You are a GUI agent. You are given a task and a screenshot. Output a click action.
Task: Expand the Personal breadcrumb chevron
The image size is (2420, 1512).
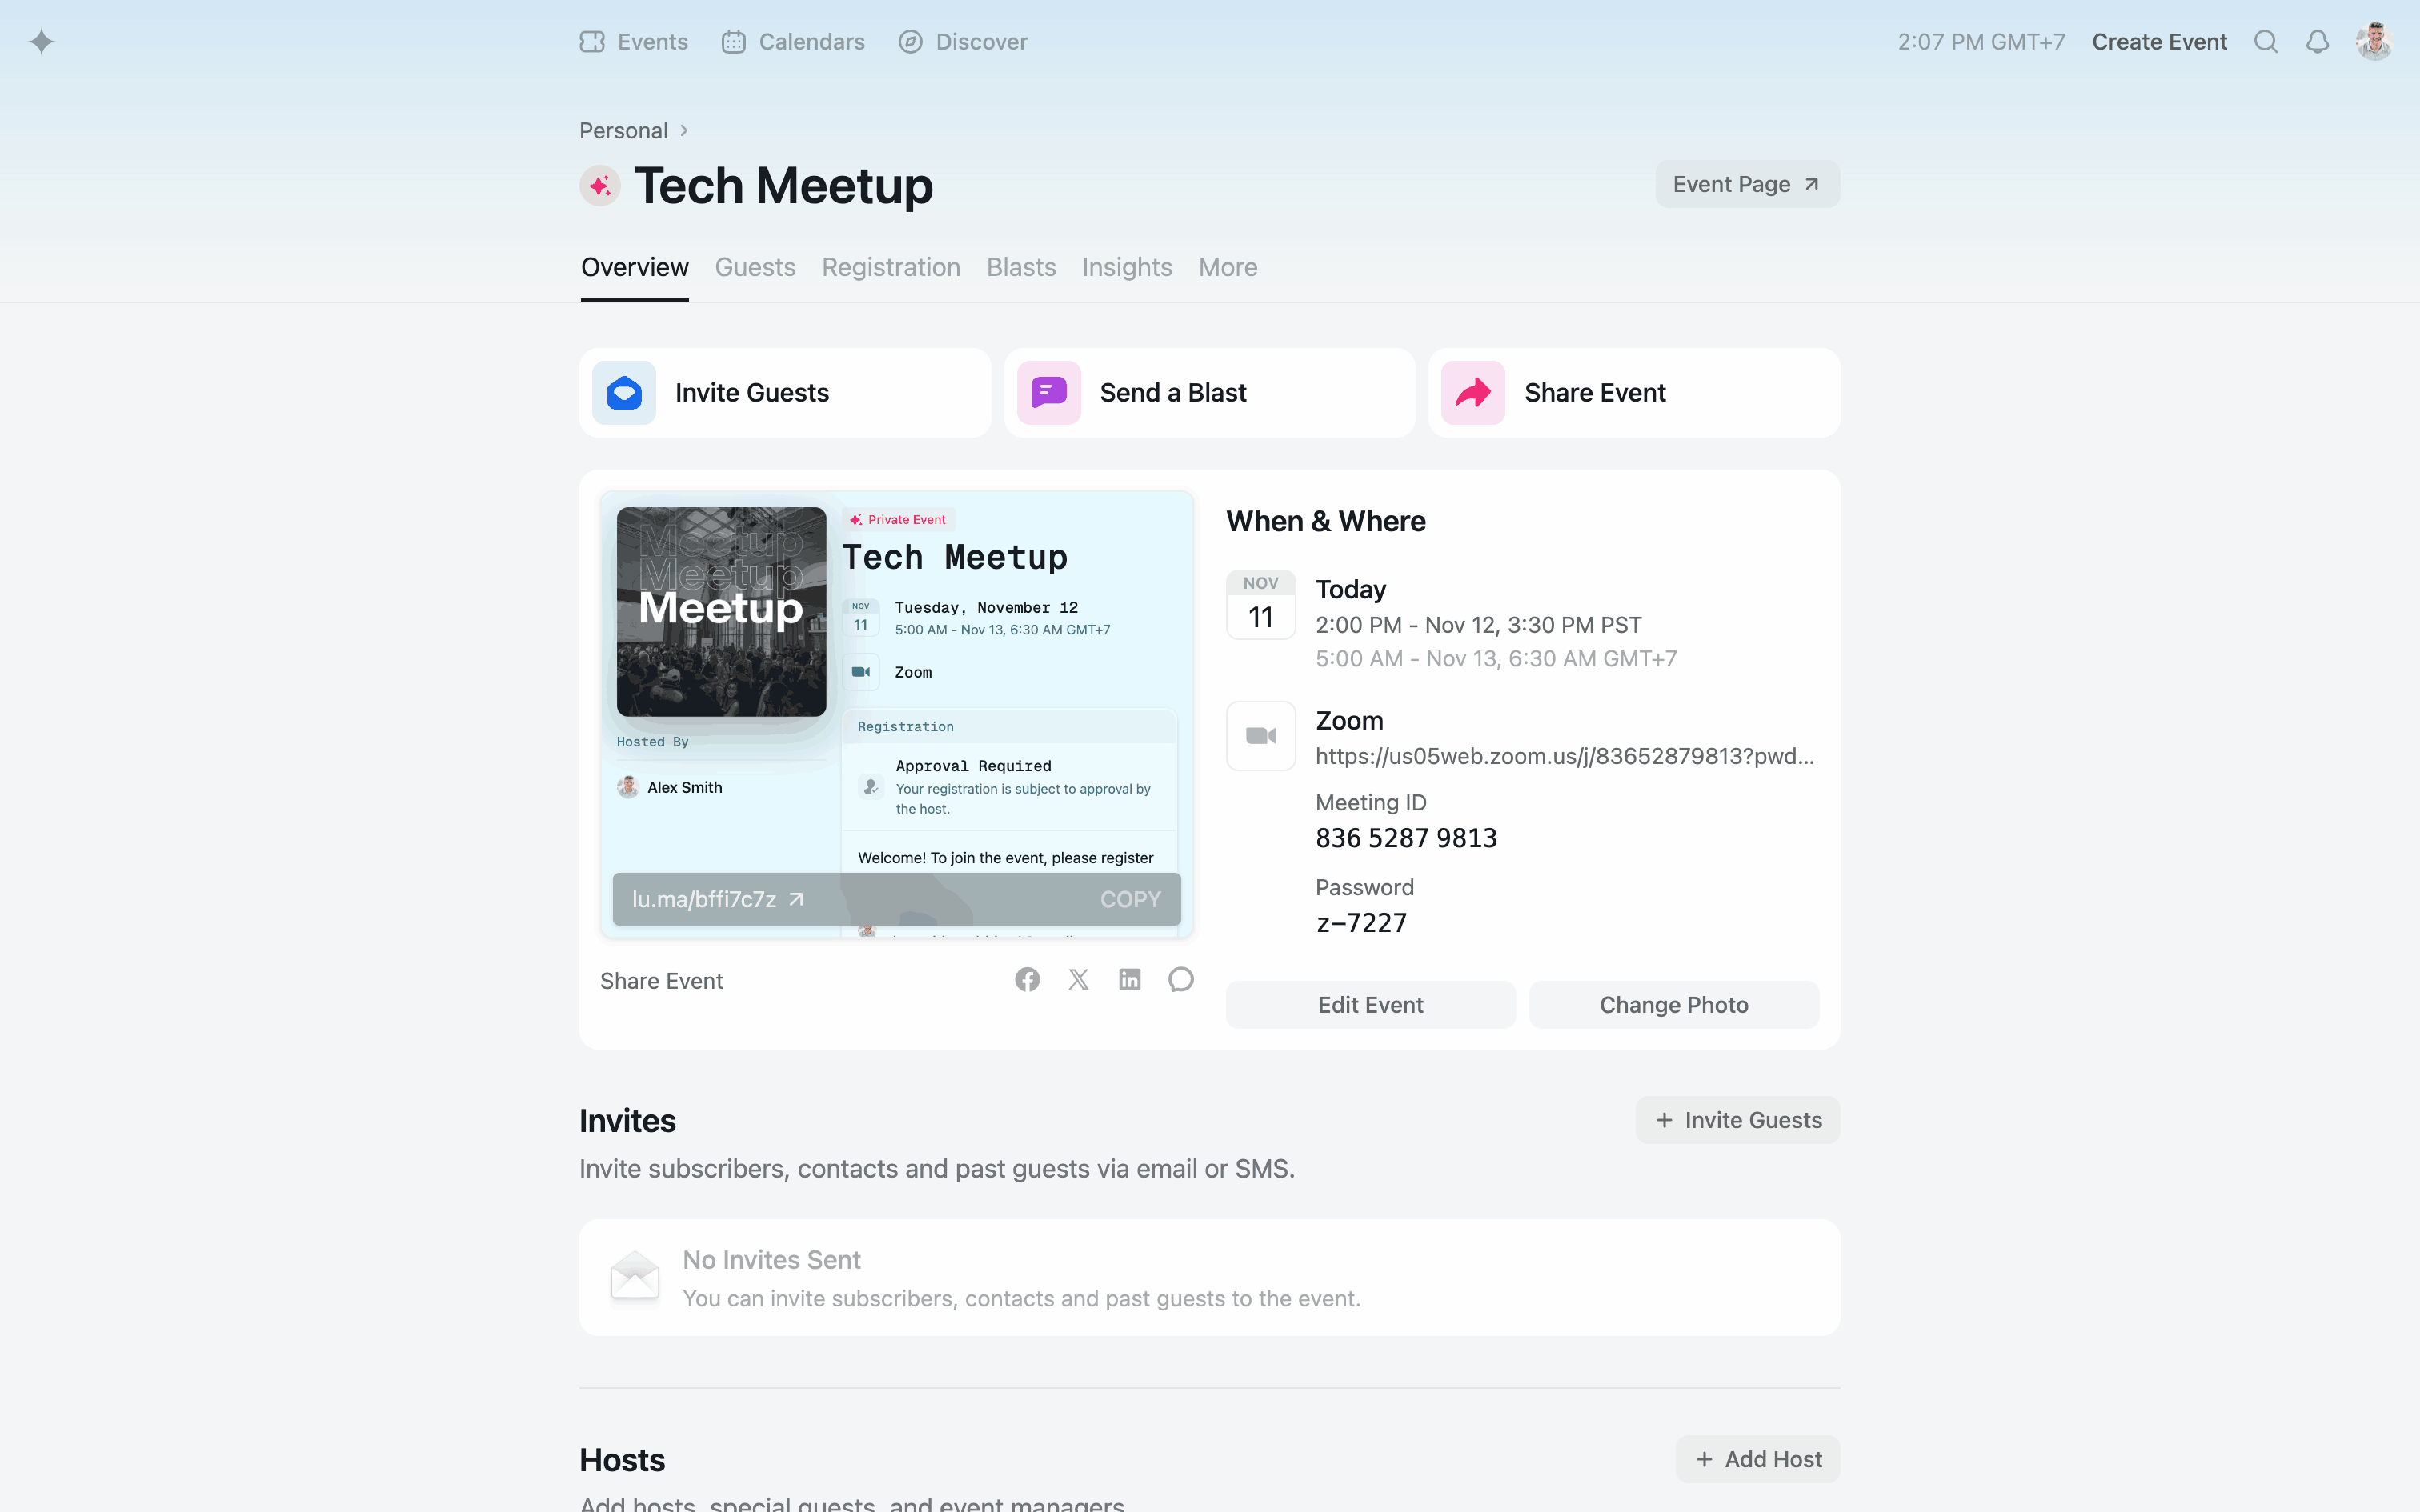[x=685, y=130]
